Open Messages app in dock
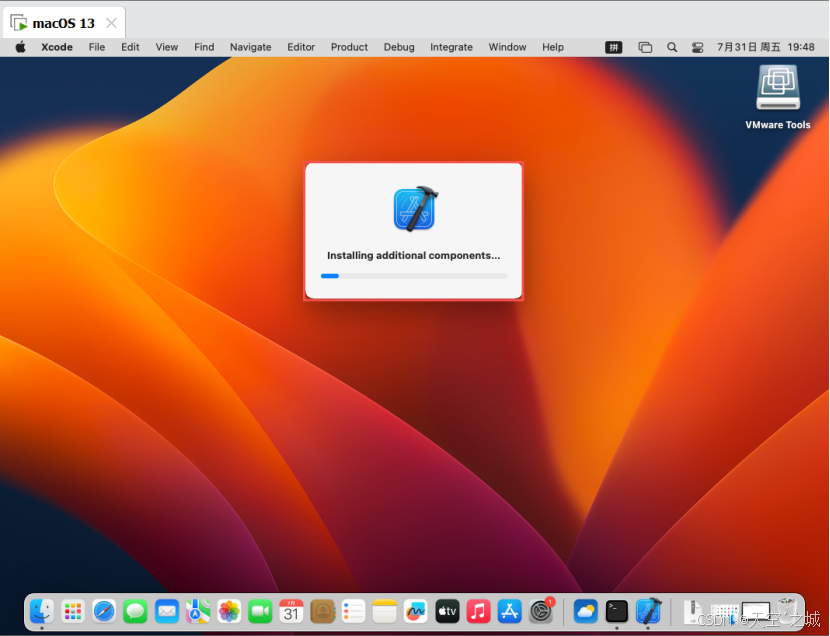Image resolution: width=830 pixels, height=636 pixels. pos(136,611)
